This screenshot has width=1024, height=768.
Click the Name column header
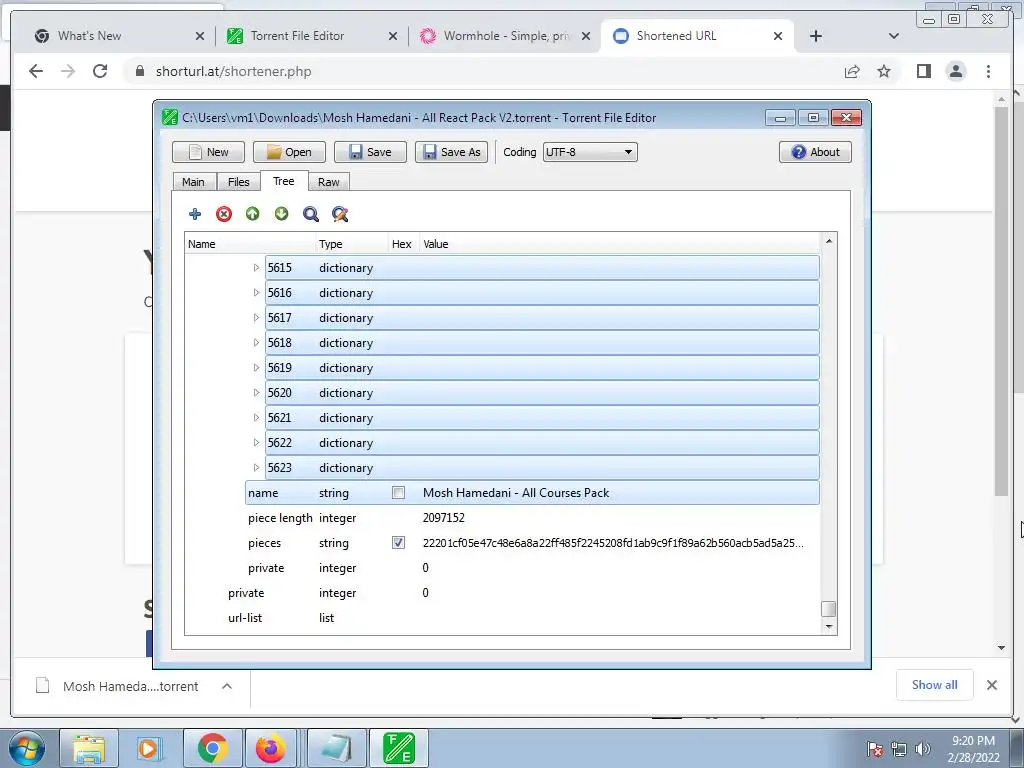tap(250, 244)
